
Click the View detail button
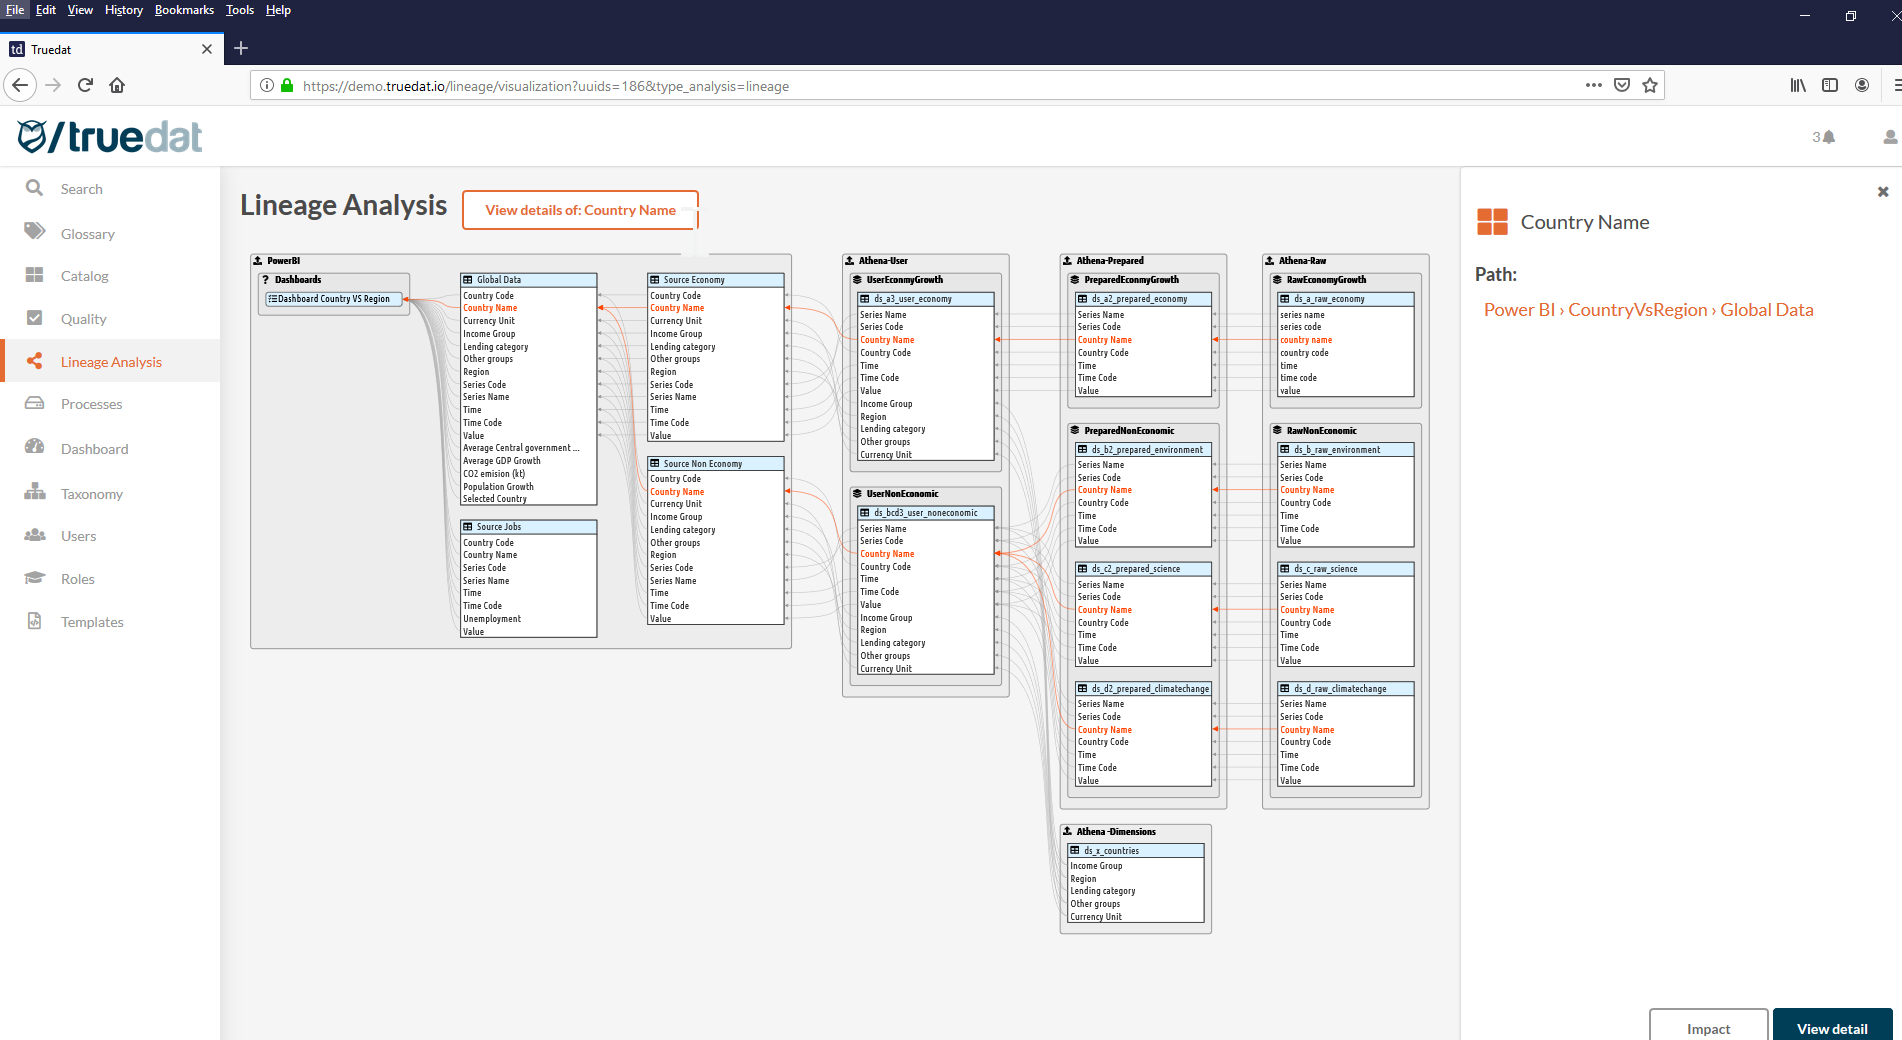pyautogui.click(x=1832, y=1027)
